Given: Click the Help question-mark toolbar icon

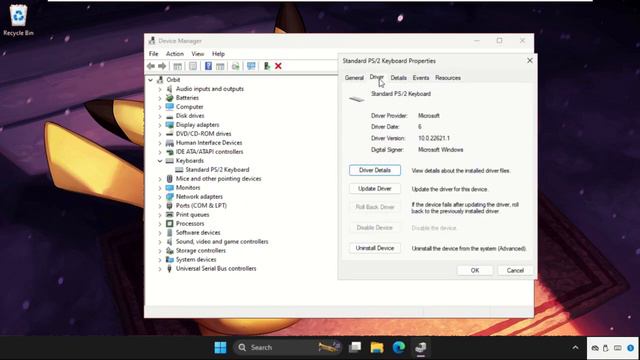Looking at the screenshot, I should coord(208,66).
